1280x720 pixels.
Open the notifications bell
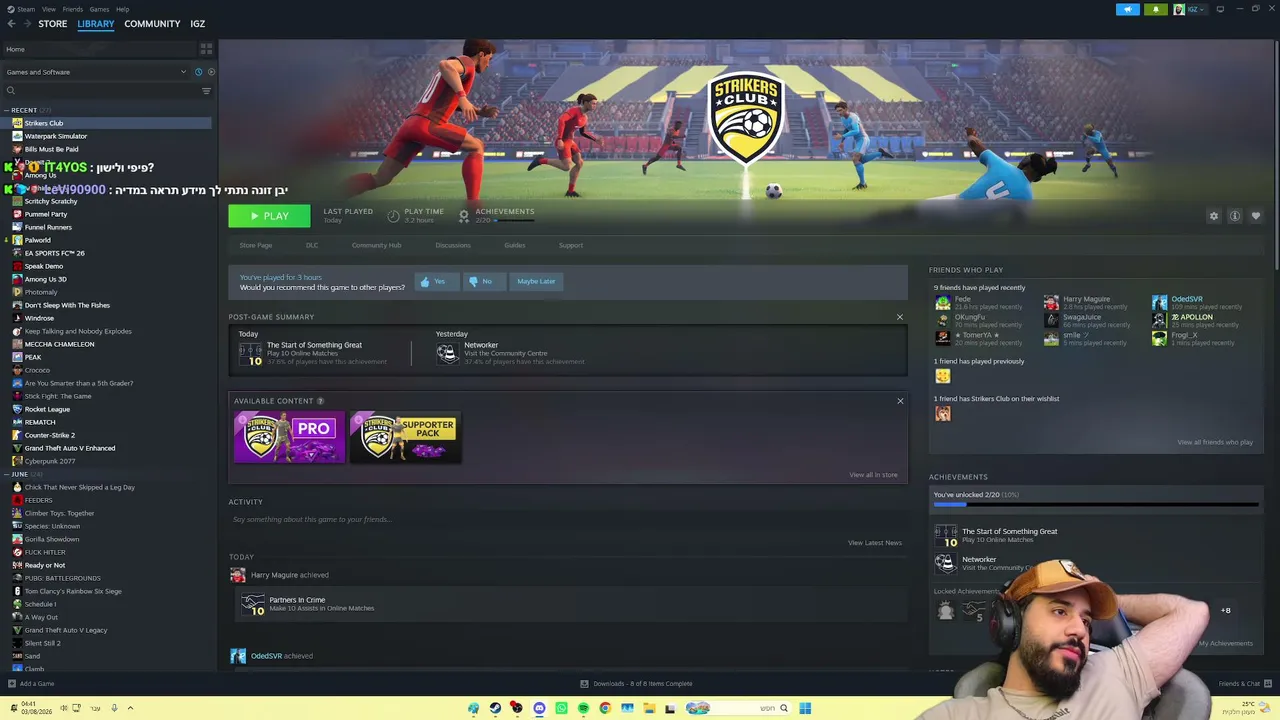pos(1156,10)
